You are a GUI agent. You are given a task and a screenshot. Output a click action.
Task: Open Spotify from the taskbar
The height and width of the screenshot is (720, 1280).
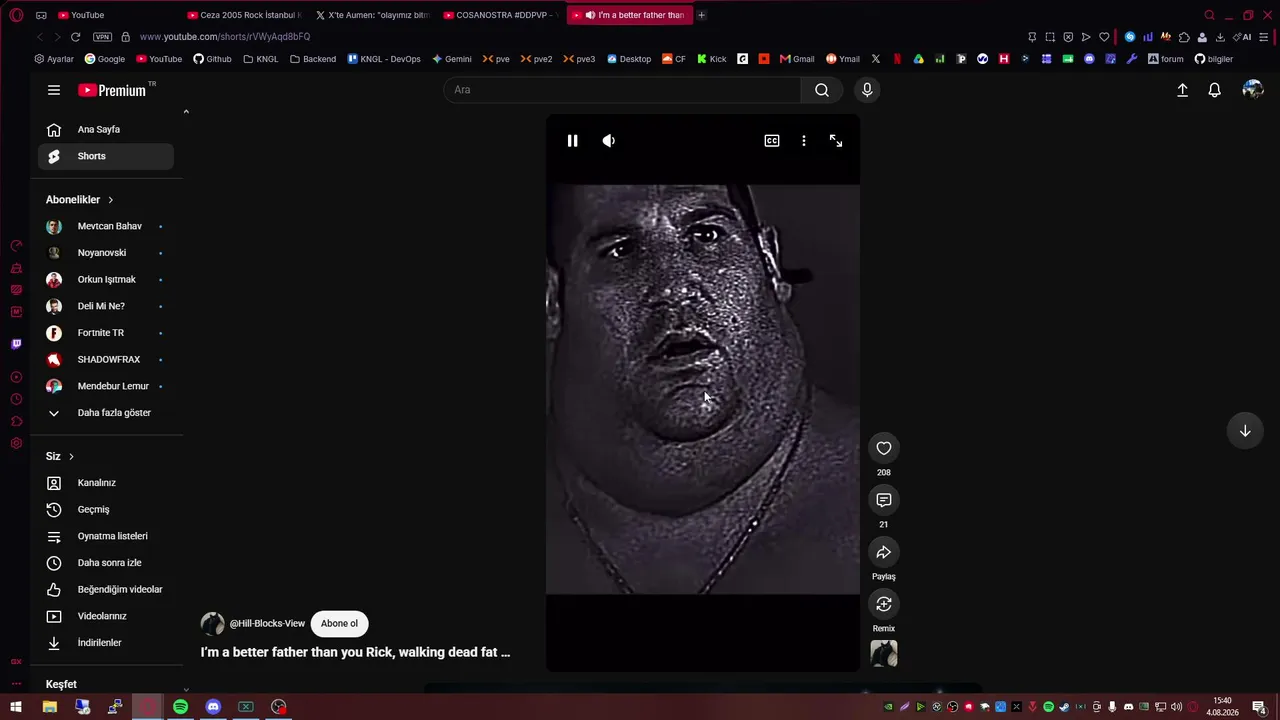[x=180, y=707]
